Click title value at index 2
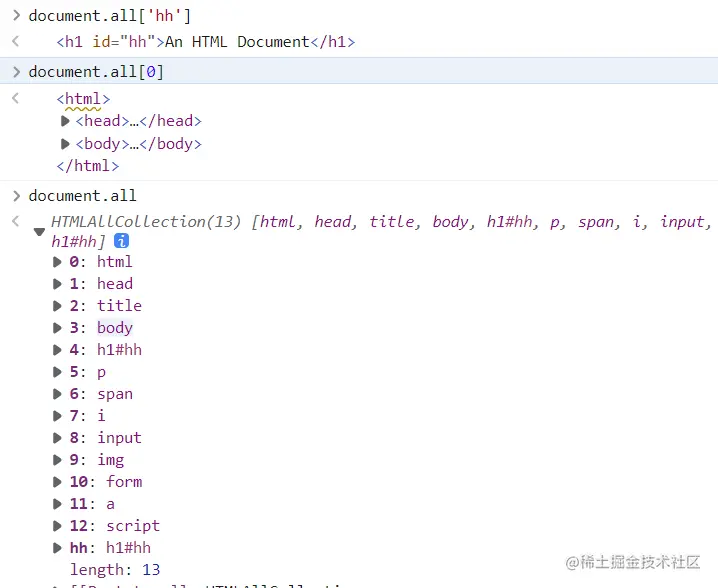The image size is (718, 588). point(119,306)
